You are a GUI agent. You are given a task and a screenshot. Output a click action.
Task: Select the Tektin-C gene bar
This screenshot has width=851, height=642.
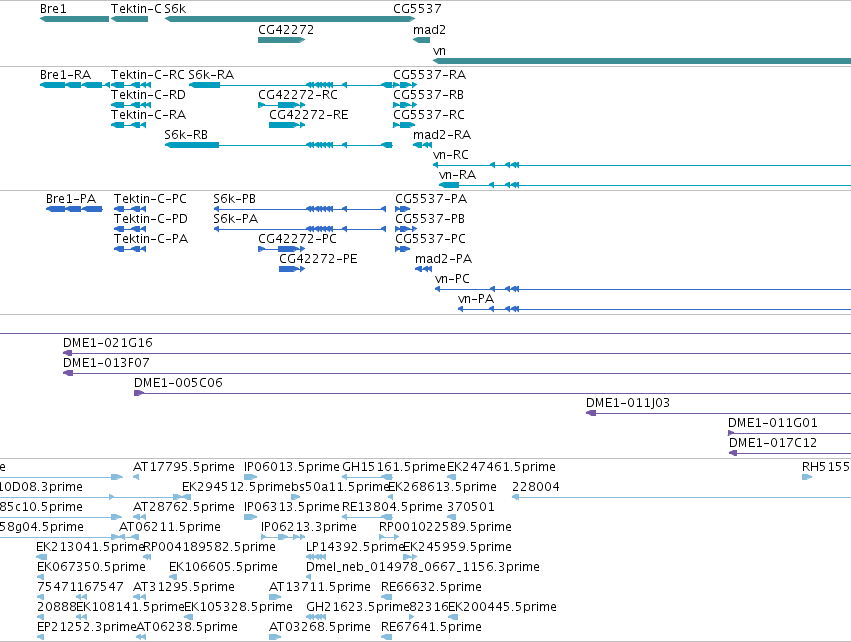(129, 19)
